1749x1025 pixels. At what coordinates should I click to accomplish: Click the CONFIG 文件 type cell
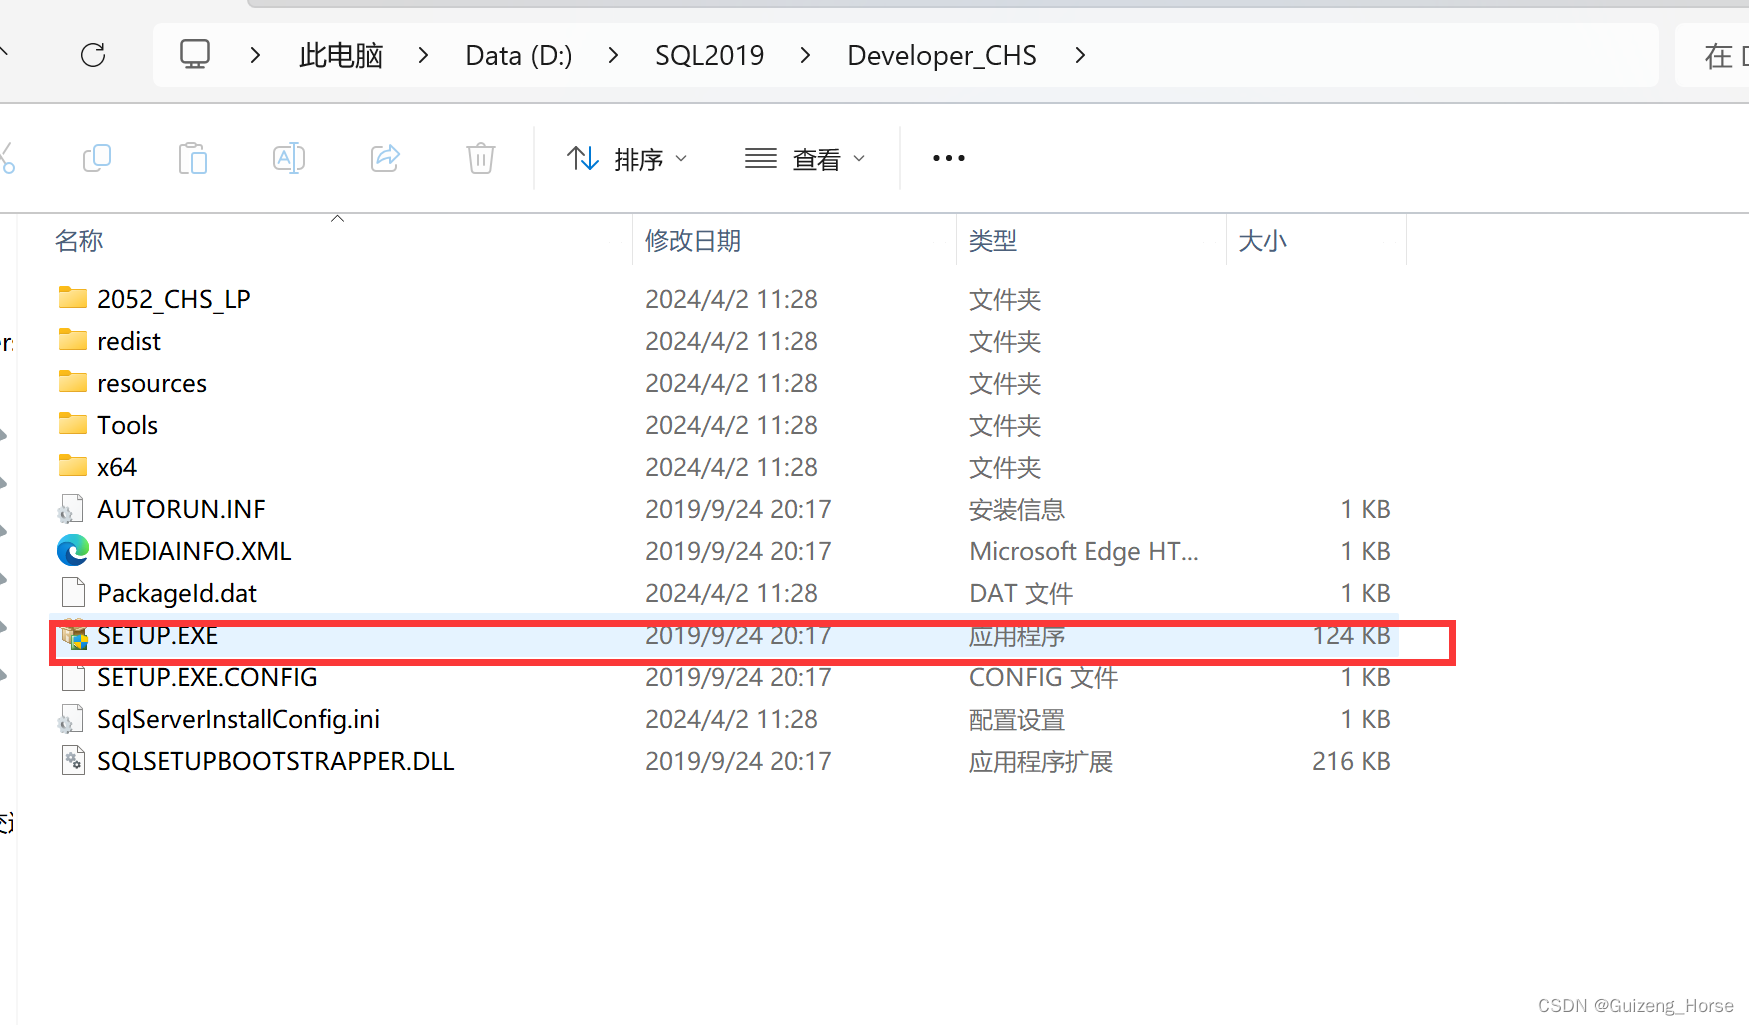click(x=1043, y=677)
